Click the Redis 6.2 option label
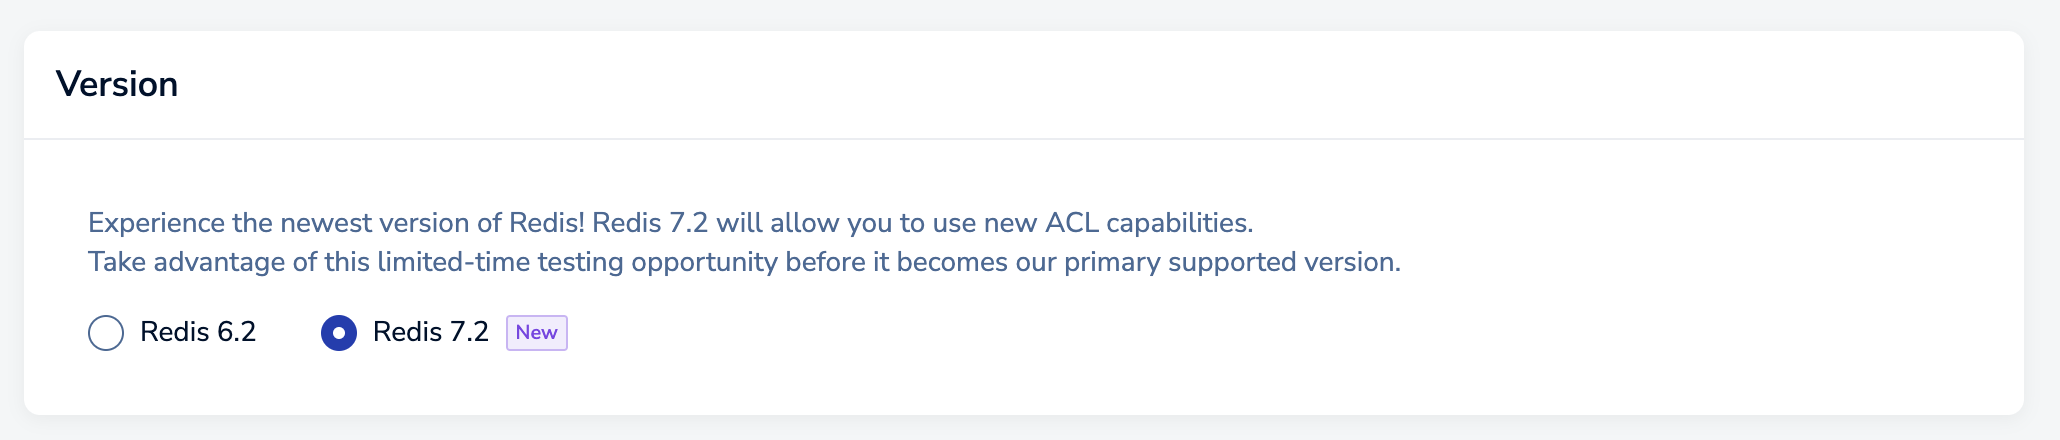This screenshot has width=2060, height=440. [198, 332]
